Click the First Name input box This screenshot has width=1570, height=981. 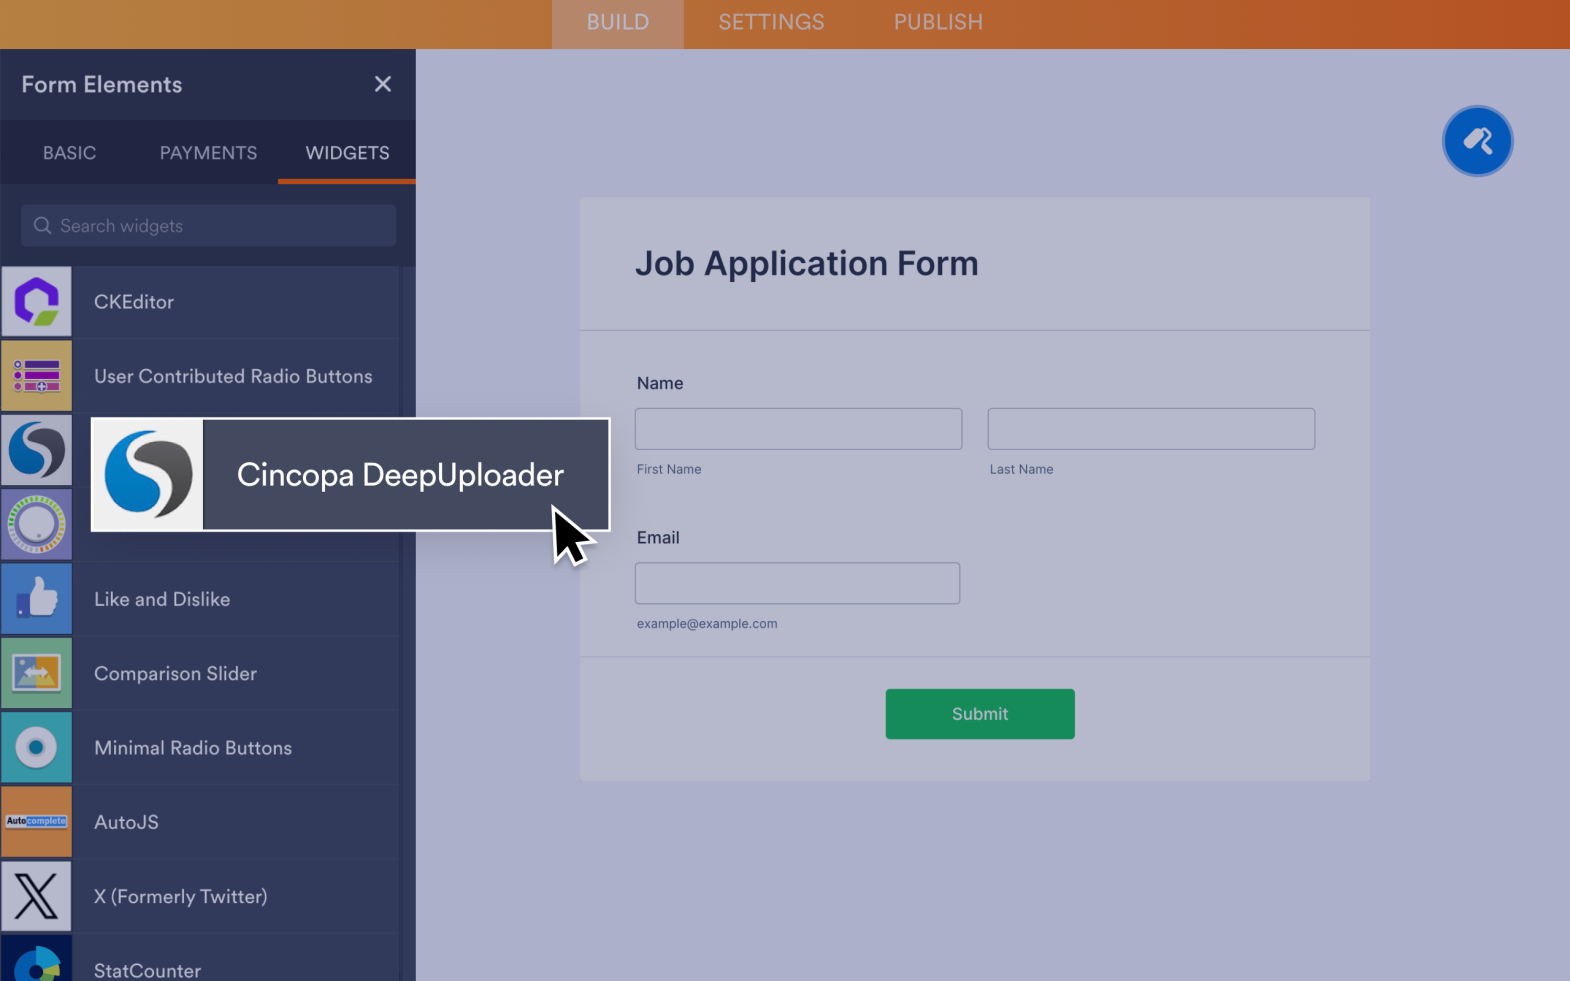pos(798,429)
